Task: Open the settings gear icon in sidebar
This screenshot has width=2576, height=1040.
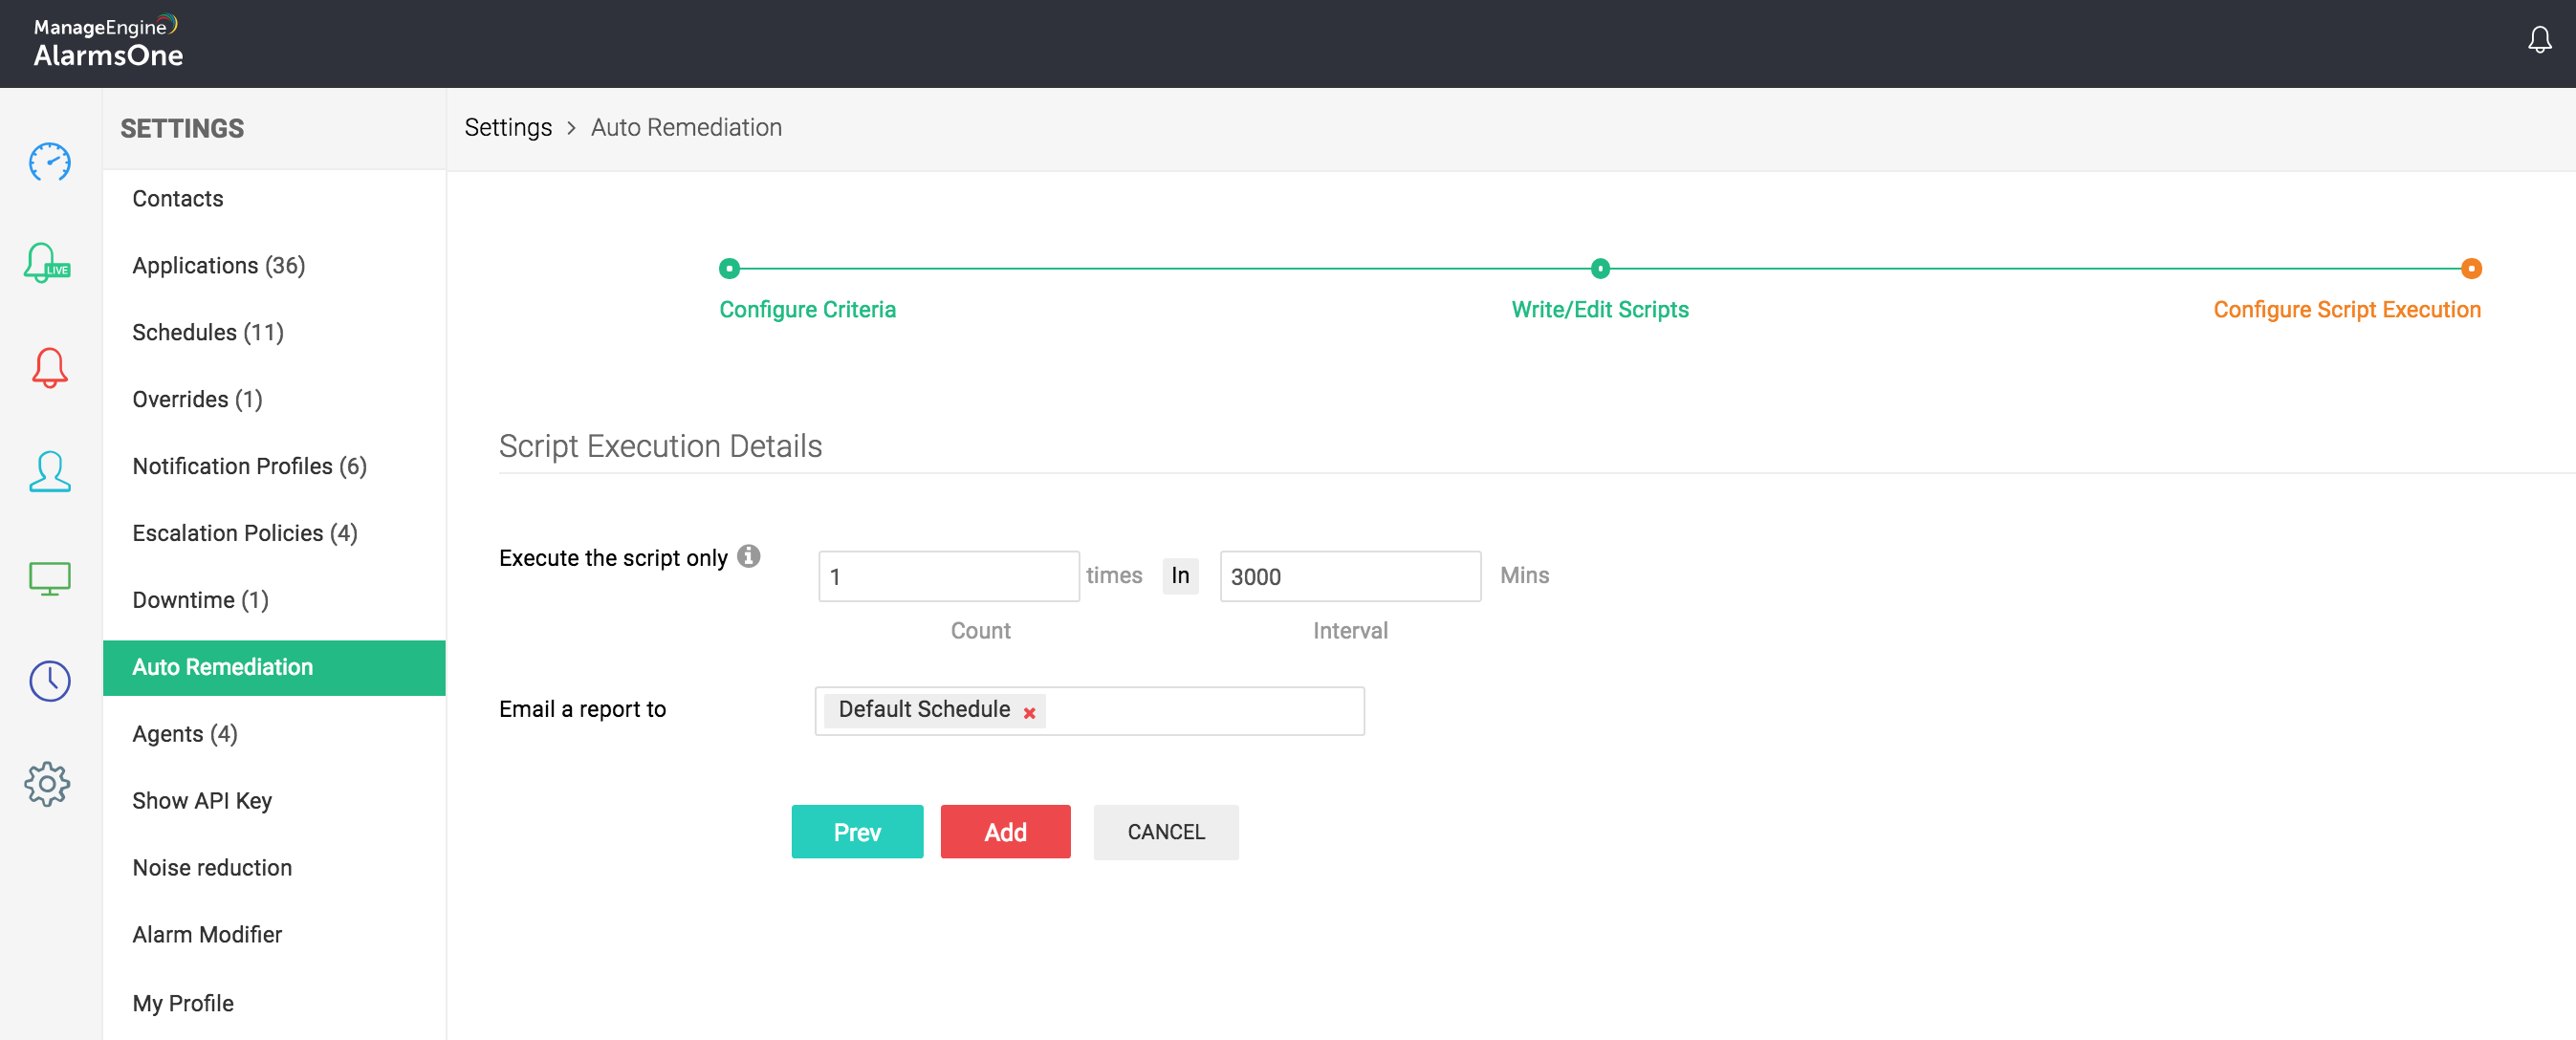Action: [47, 784]
